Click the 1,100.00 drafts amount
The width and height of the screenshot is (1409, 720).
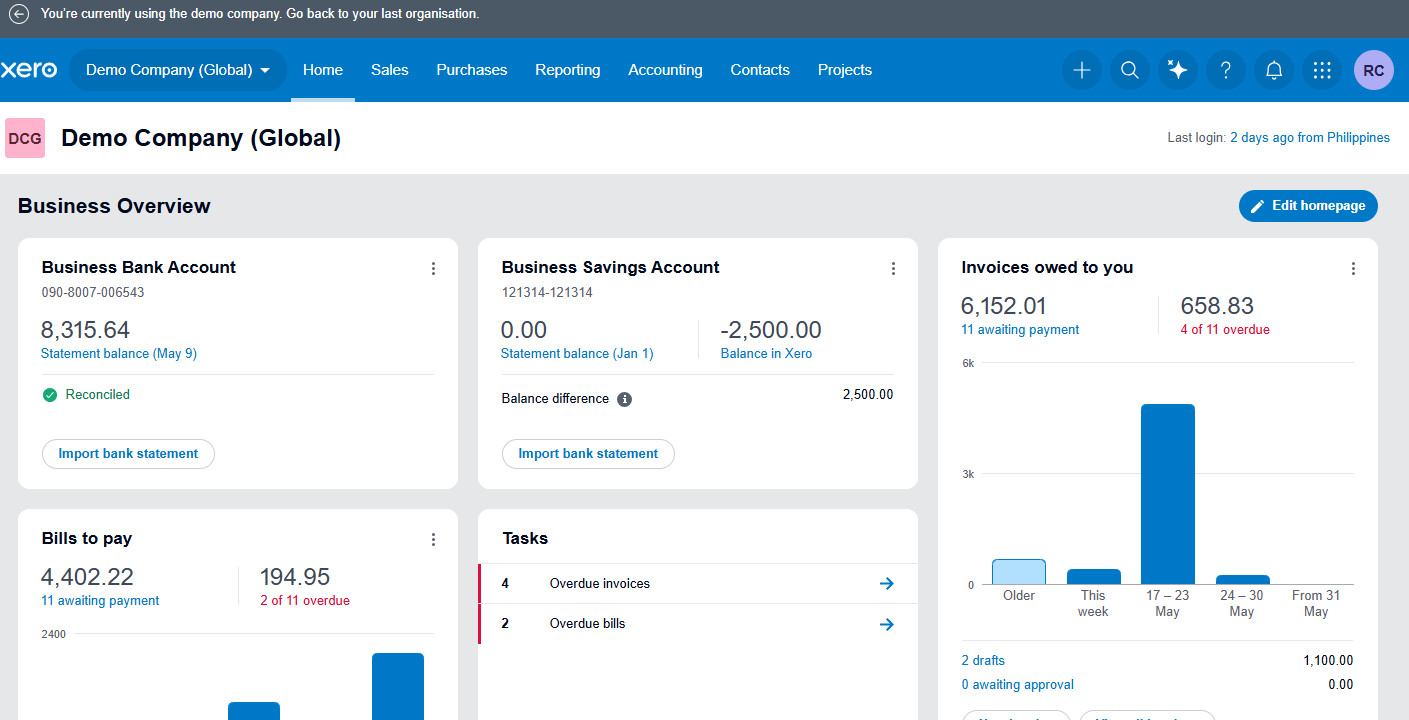point(1328,661)
